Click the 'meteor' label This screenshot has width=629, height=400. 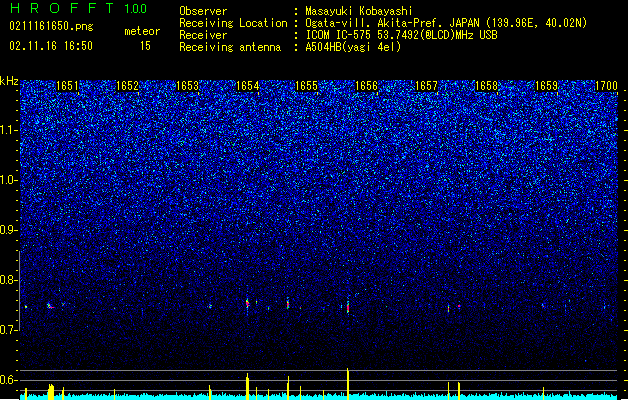[142, 31]
